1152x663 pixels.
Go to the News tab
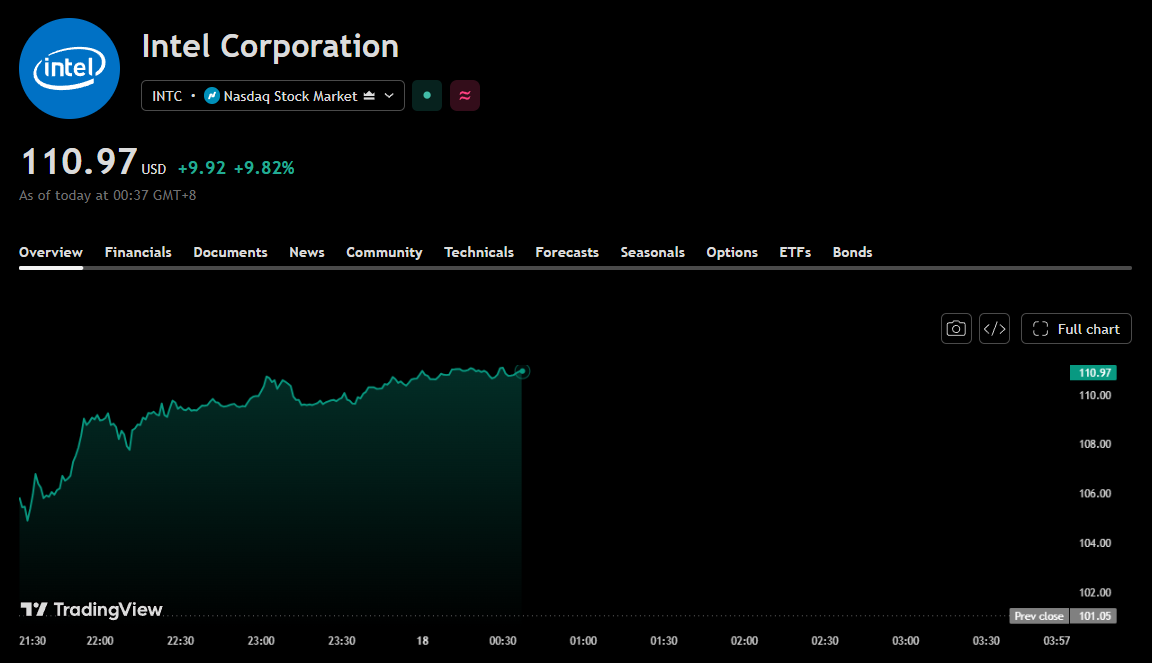click(306, 252)
